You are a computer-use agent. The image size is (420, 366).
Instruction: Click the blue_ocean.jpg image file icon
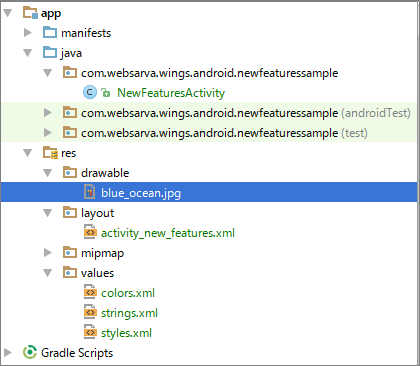point(89,192)
